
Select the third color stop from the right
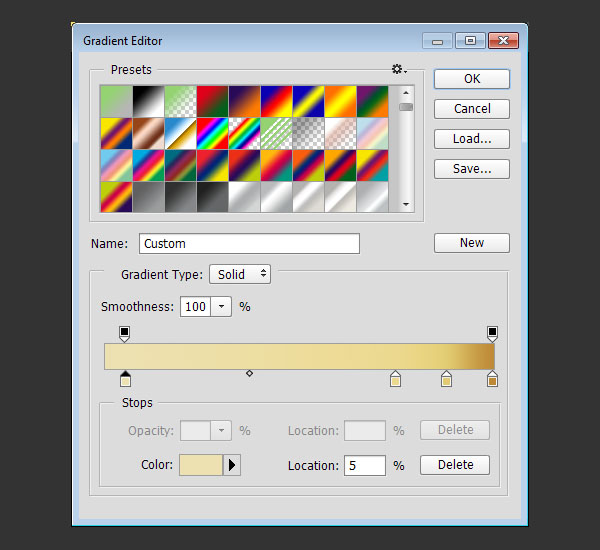click(395, 379)
